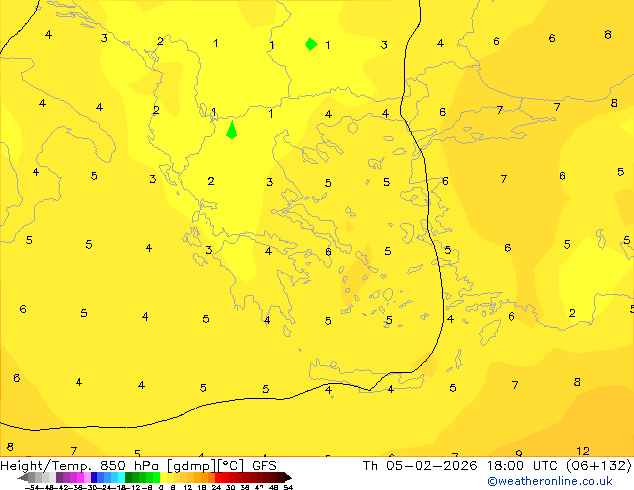Image resolution: width=634 pixels, height=490 pixels.
Task: Click the '[gdmp][°C]' units label
Action: point(207,466)
